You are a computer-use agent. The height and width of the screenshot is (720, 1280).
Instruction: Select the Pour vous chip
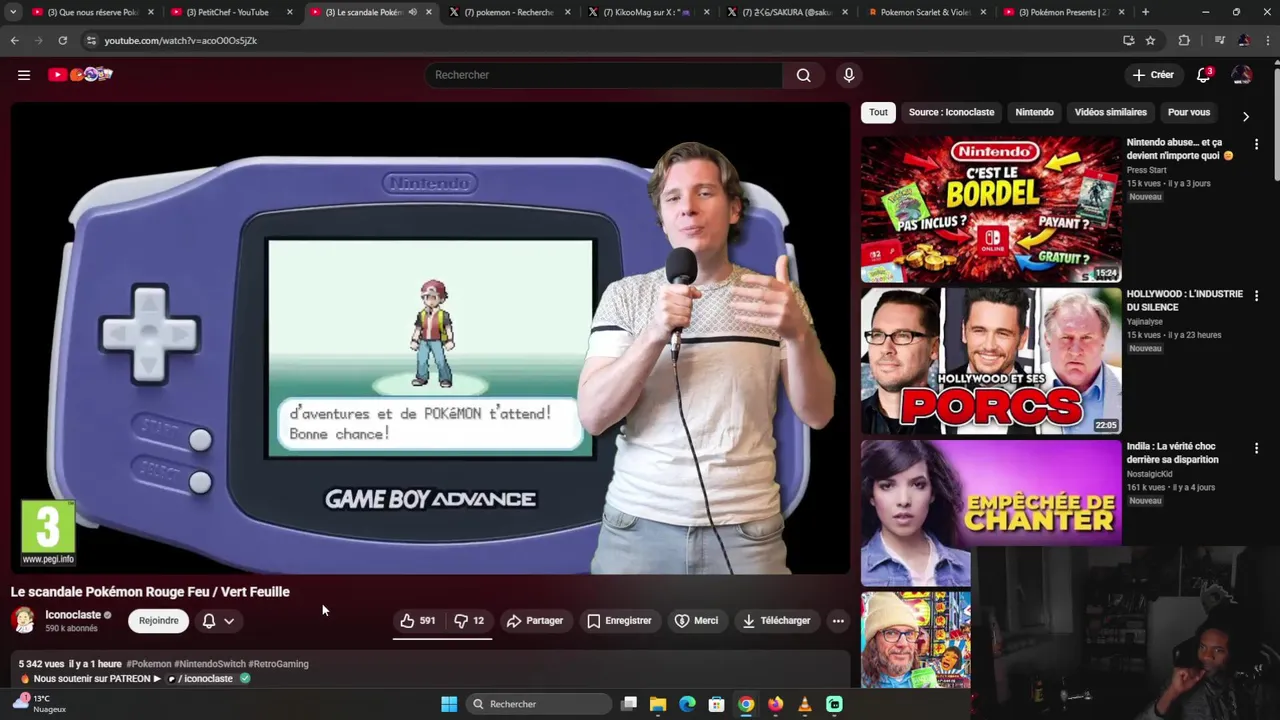(1189, 112)
